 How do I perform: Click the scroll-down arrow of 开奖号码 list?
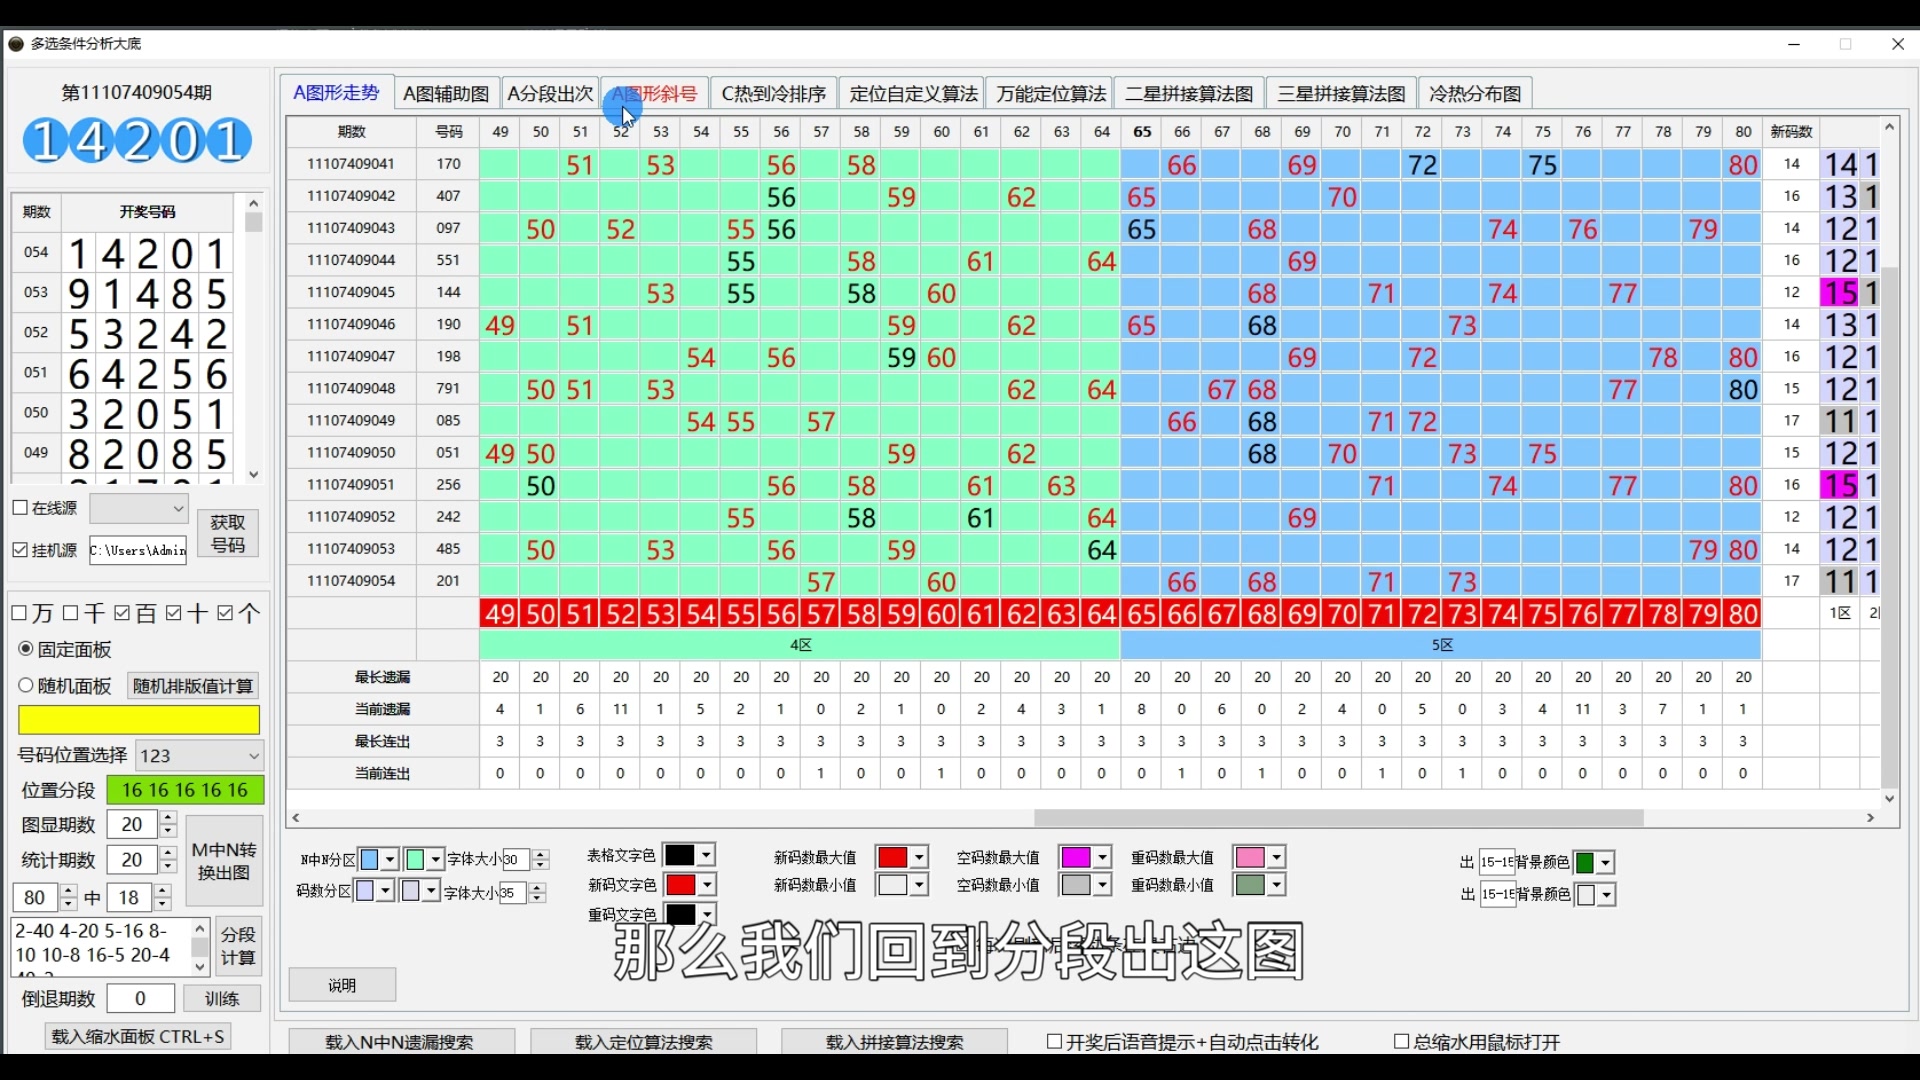(x=253, y=474)
